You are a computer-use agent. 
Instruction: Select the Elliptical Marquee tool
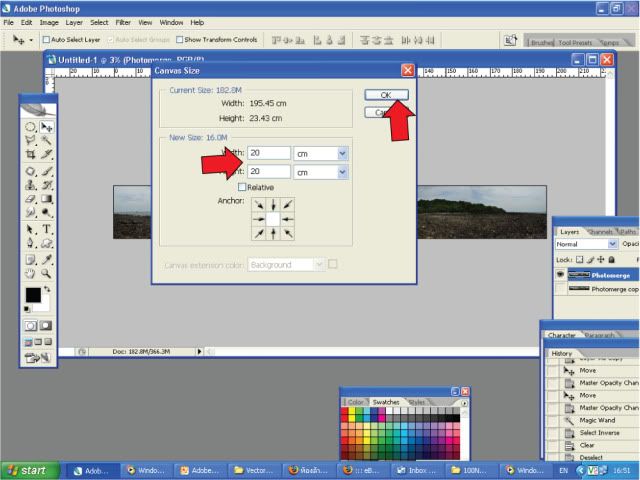[x=30, y=127]
